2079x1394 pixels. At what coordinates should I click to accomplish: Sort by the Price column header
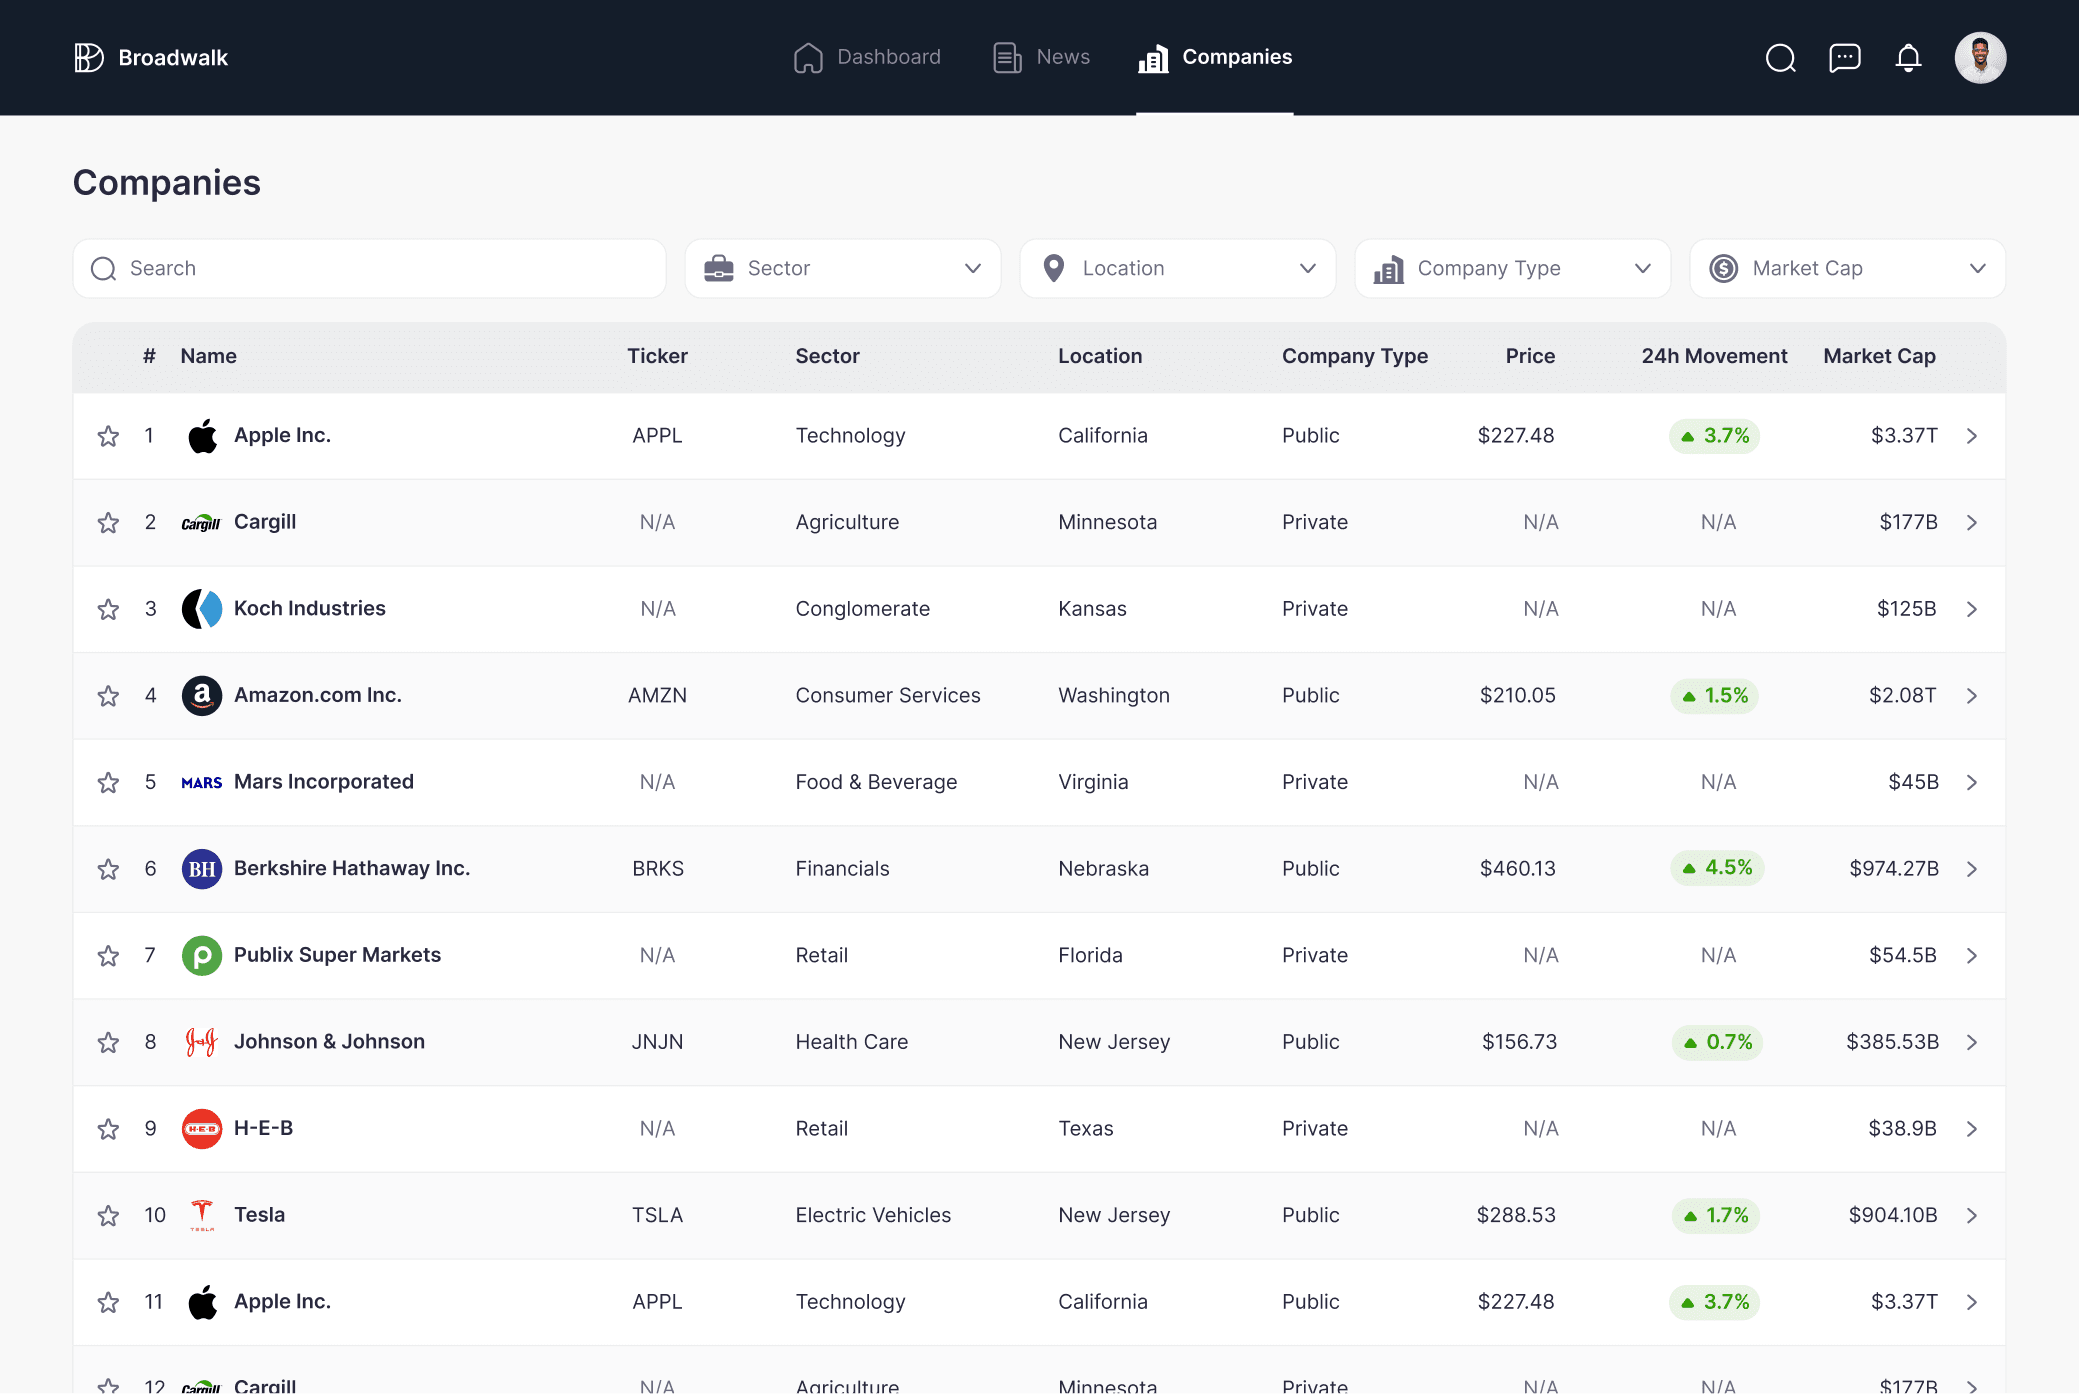coord(1530,356)
